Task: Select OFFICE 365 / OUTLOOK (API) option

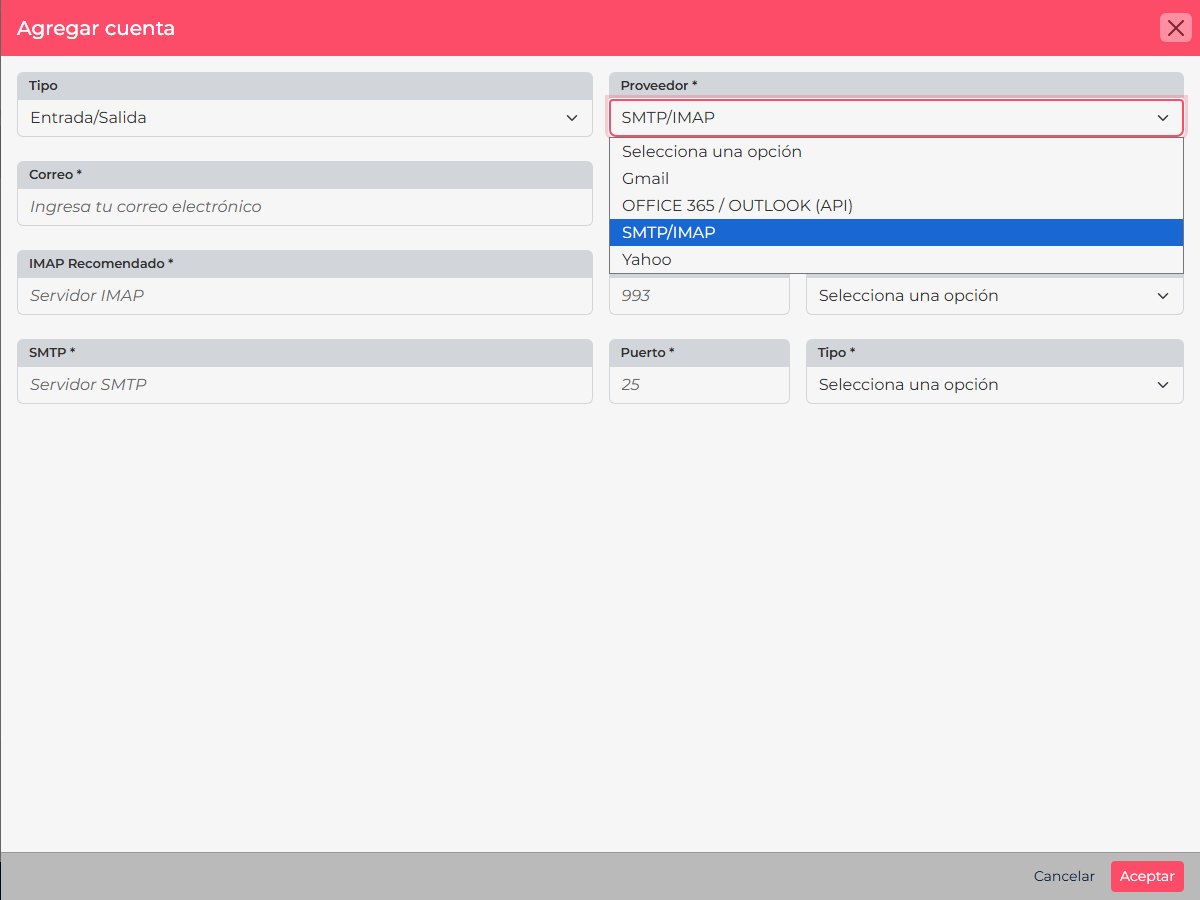Action: 896,205
